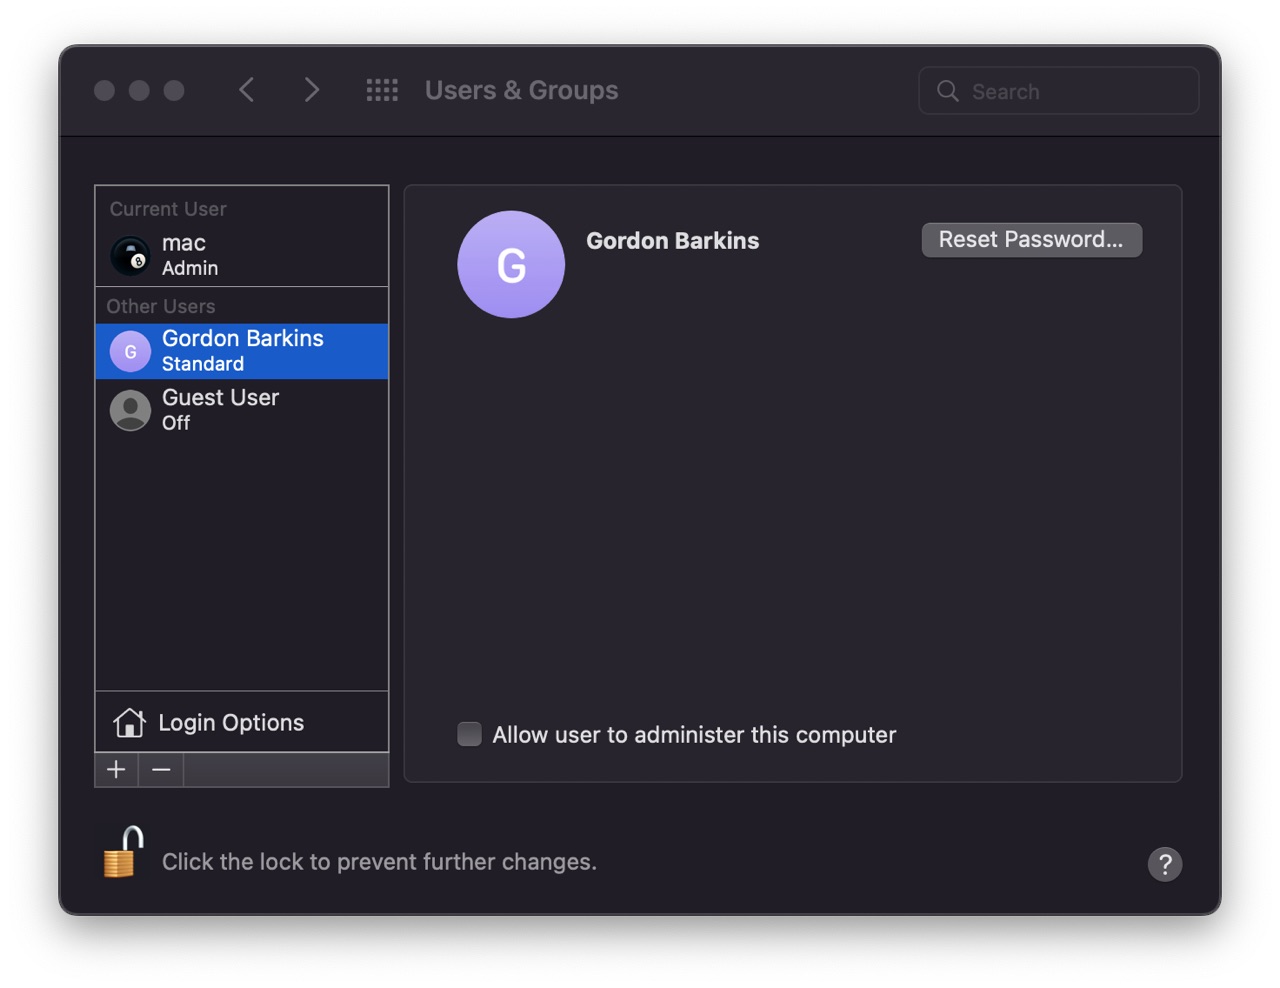Image resolution: width=1280 pixels, height=988 pixels.
Task: Click Reset Password button
Action: pos(1032,240)
